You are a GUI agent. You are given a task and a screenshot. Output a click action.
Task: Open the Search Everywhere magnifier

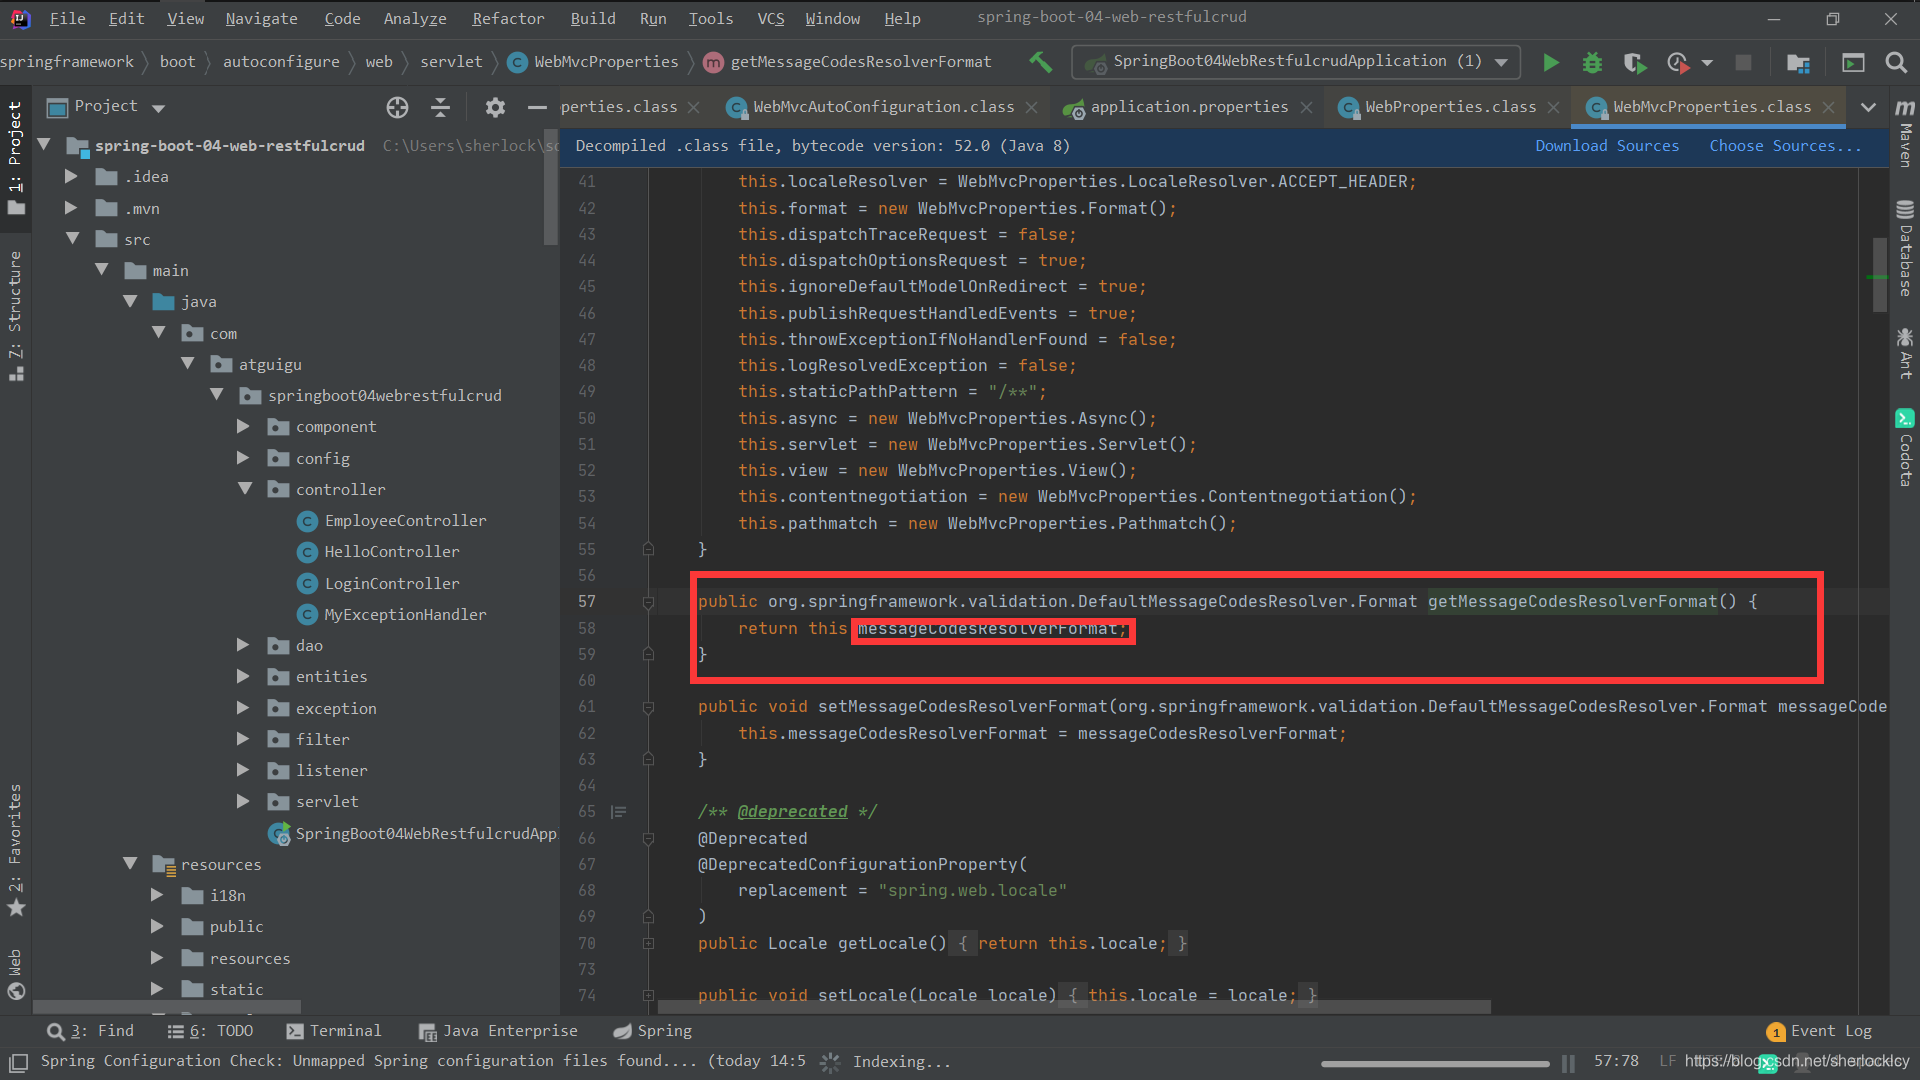point(1895,62)
